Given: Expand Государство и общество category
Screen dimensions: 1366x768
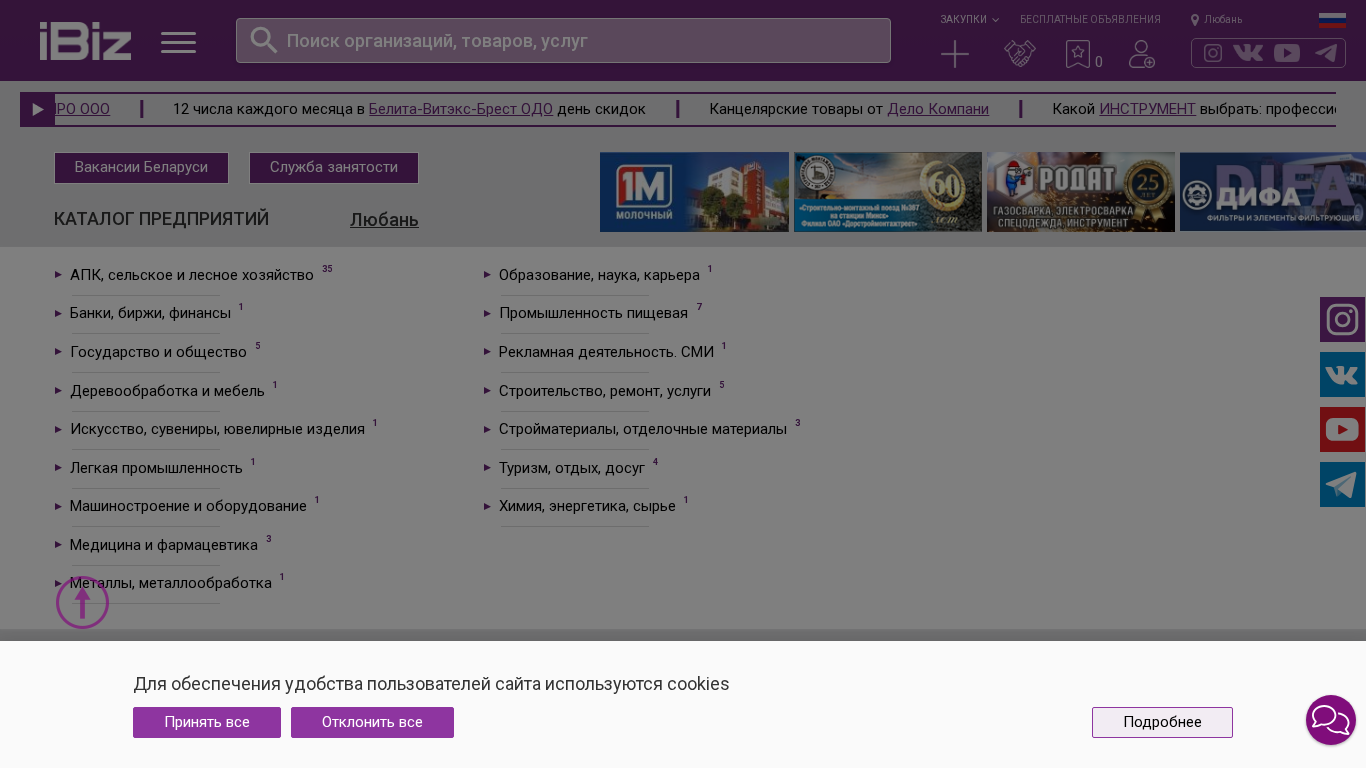Looking at the screenshot, I should click(158, 352).
